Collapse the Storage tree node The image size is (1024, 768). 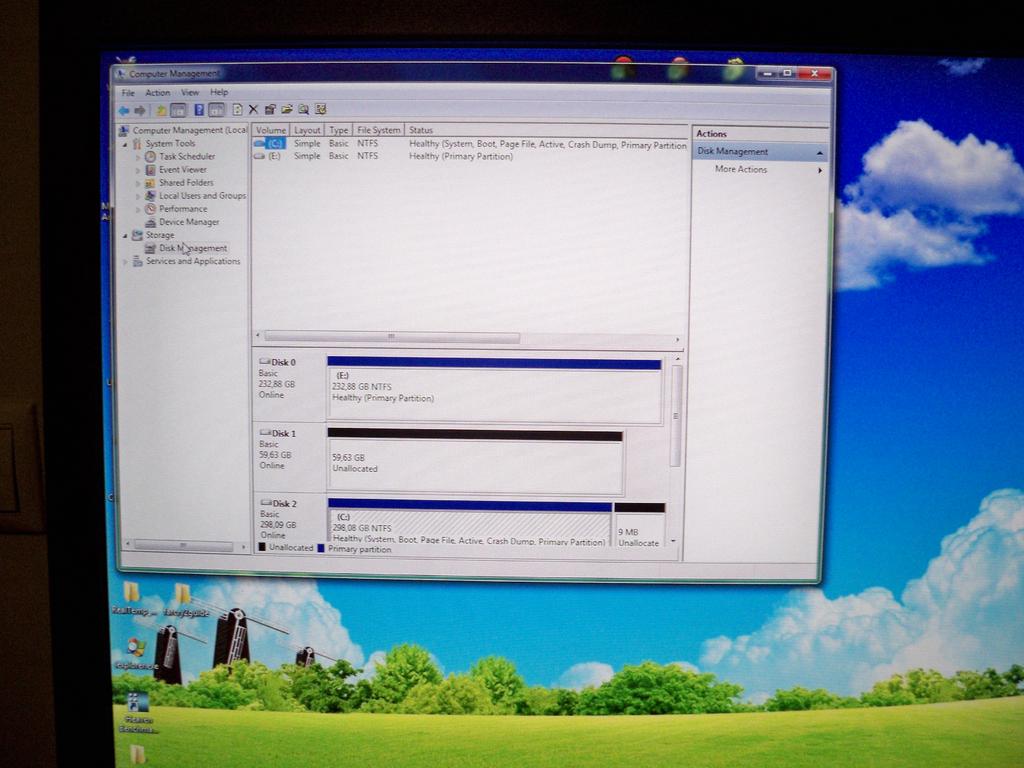[125, 236]
